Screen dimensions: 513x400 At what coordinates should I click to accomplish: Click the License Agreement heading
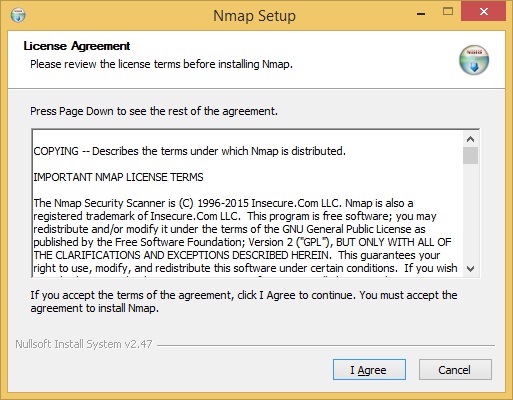77,46
